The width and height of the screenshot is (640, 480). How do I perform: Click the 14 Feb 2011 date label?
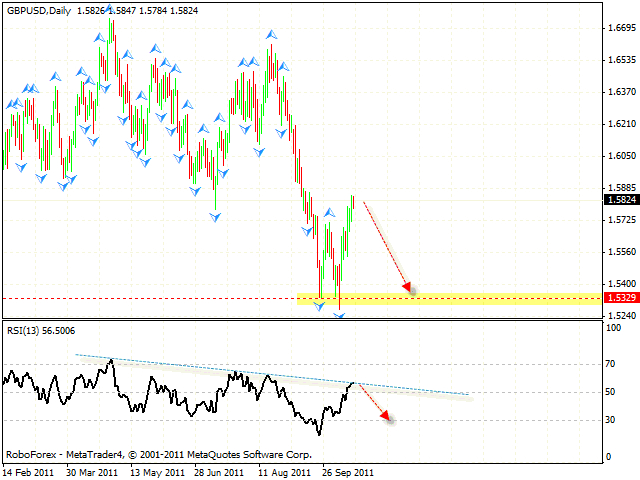click(29, 470)
